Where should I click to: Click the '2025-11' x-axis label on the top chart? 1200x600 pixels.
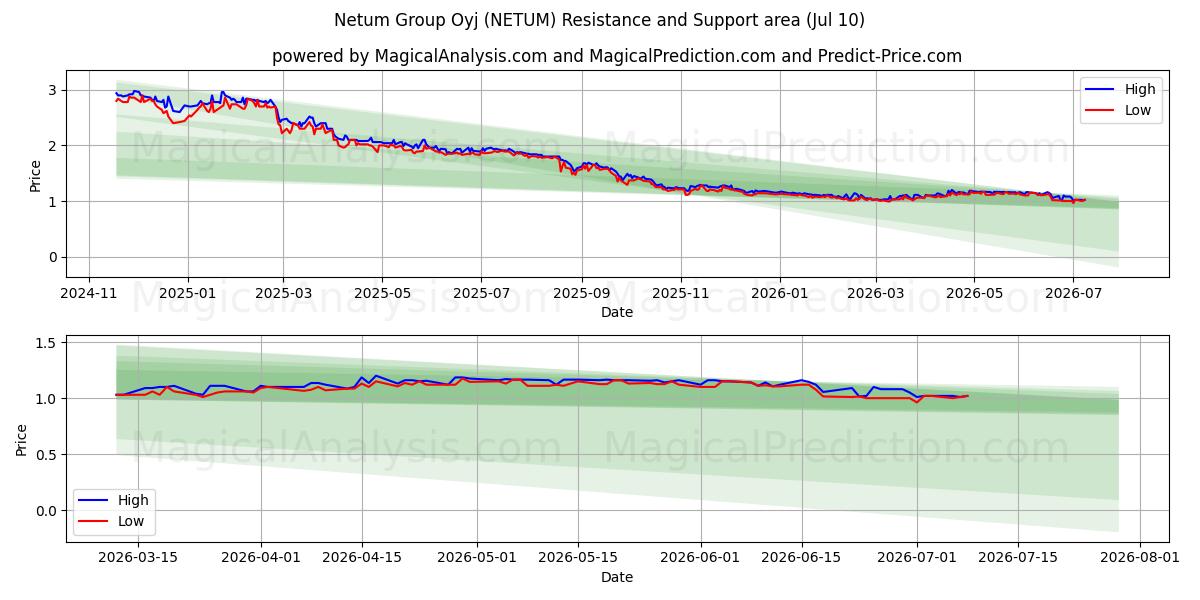coord(680,294)
